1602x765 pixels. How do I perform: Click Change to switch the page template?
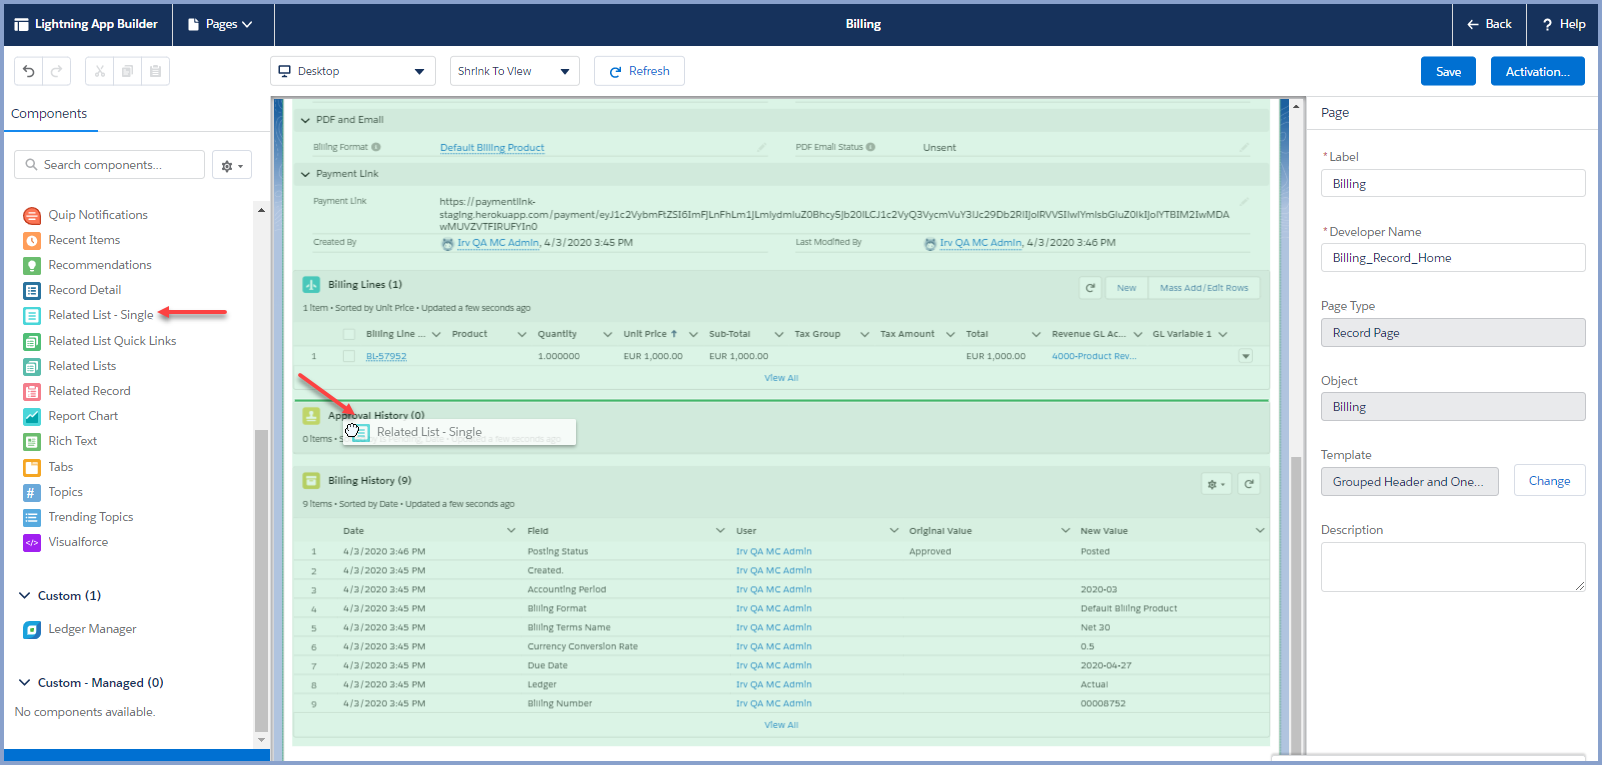[1549, 481]
